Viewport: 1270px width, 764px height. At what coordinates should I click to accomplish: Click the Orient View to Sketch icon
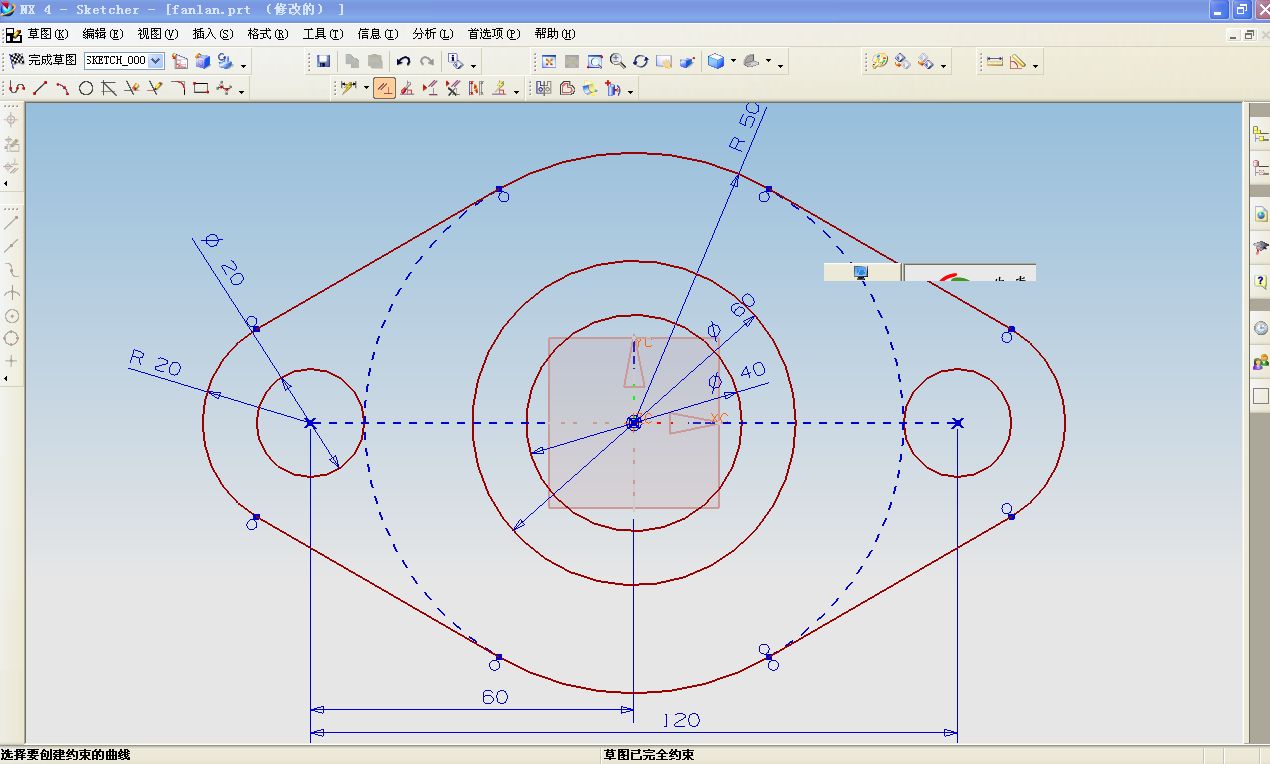click(180, 61)
